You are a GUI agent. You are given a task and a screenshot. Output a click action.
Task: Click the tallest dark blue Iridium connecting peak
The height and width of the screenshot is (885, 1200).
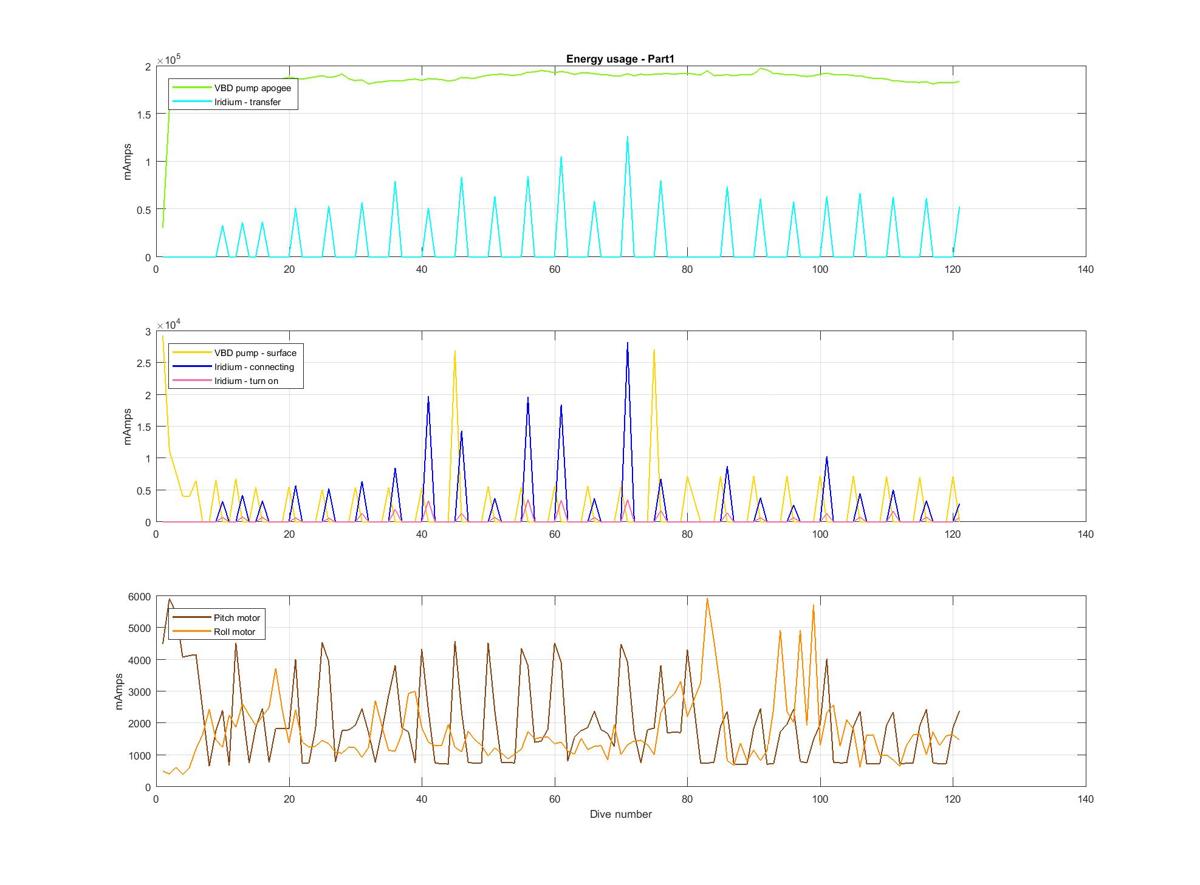627,344
